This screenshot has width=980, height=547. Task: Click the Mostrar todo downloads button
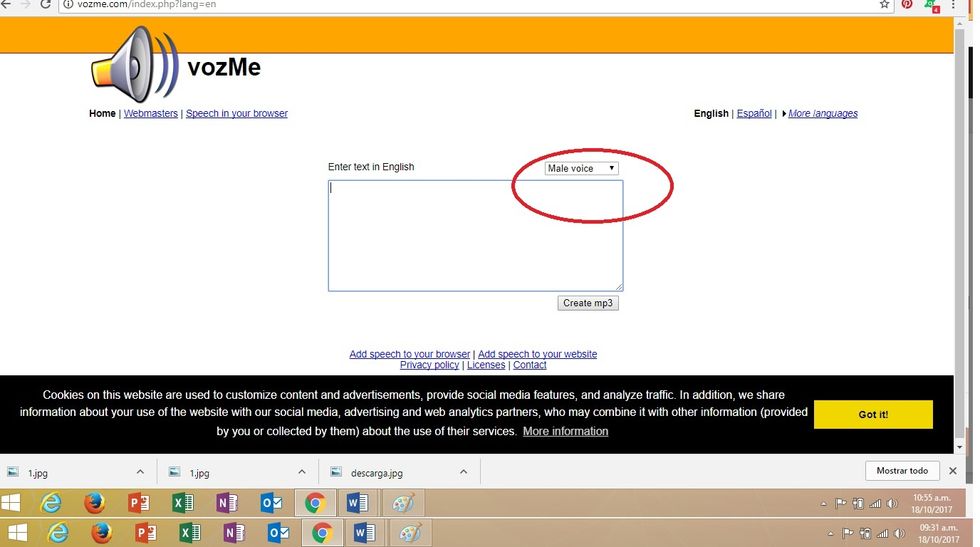902,471
